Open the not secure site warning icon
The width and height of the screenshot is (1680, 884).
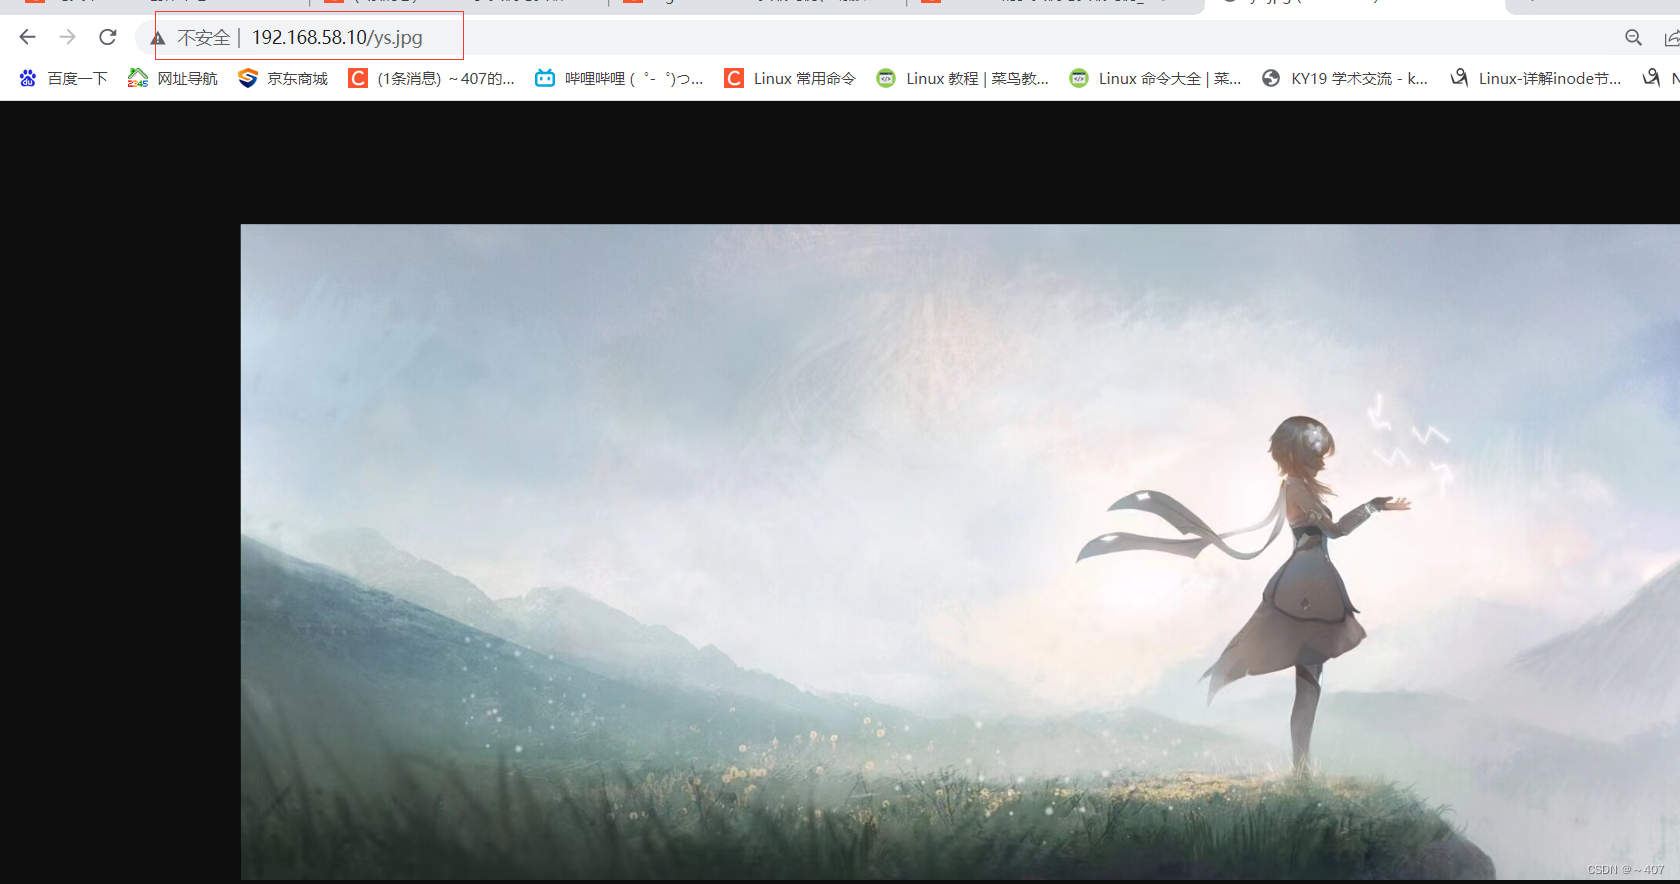point(158,38)
